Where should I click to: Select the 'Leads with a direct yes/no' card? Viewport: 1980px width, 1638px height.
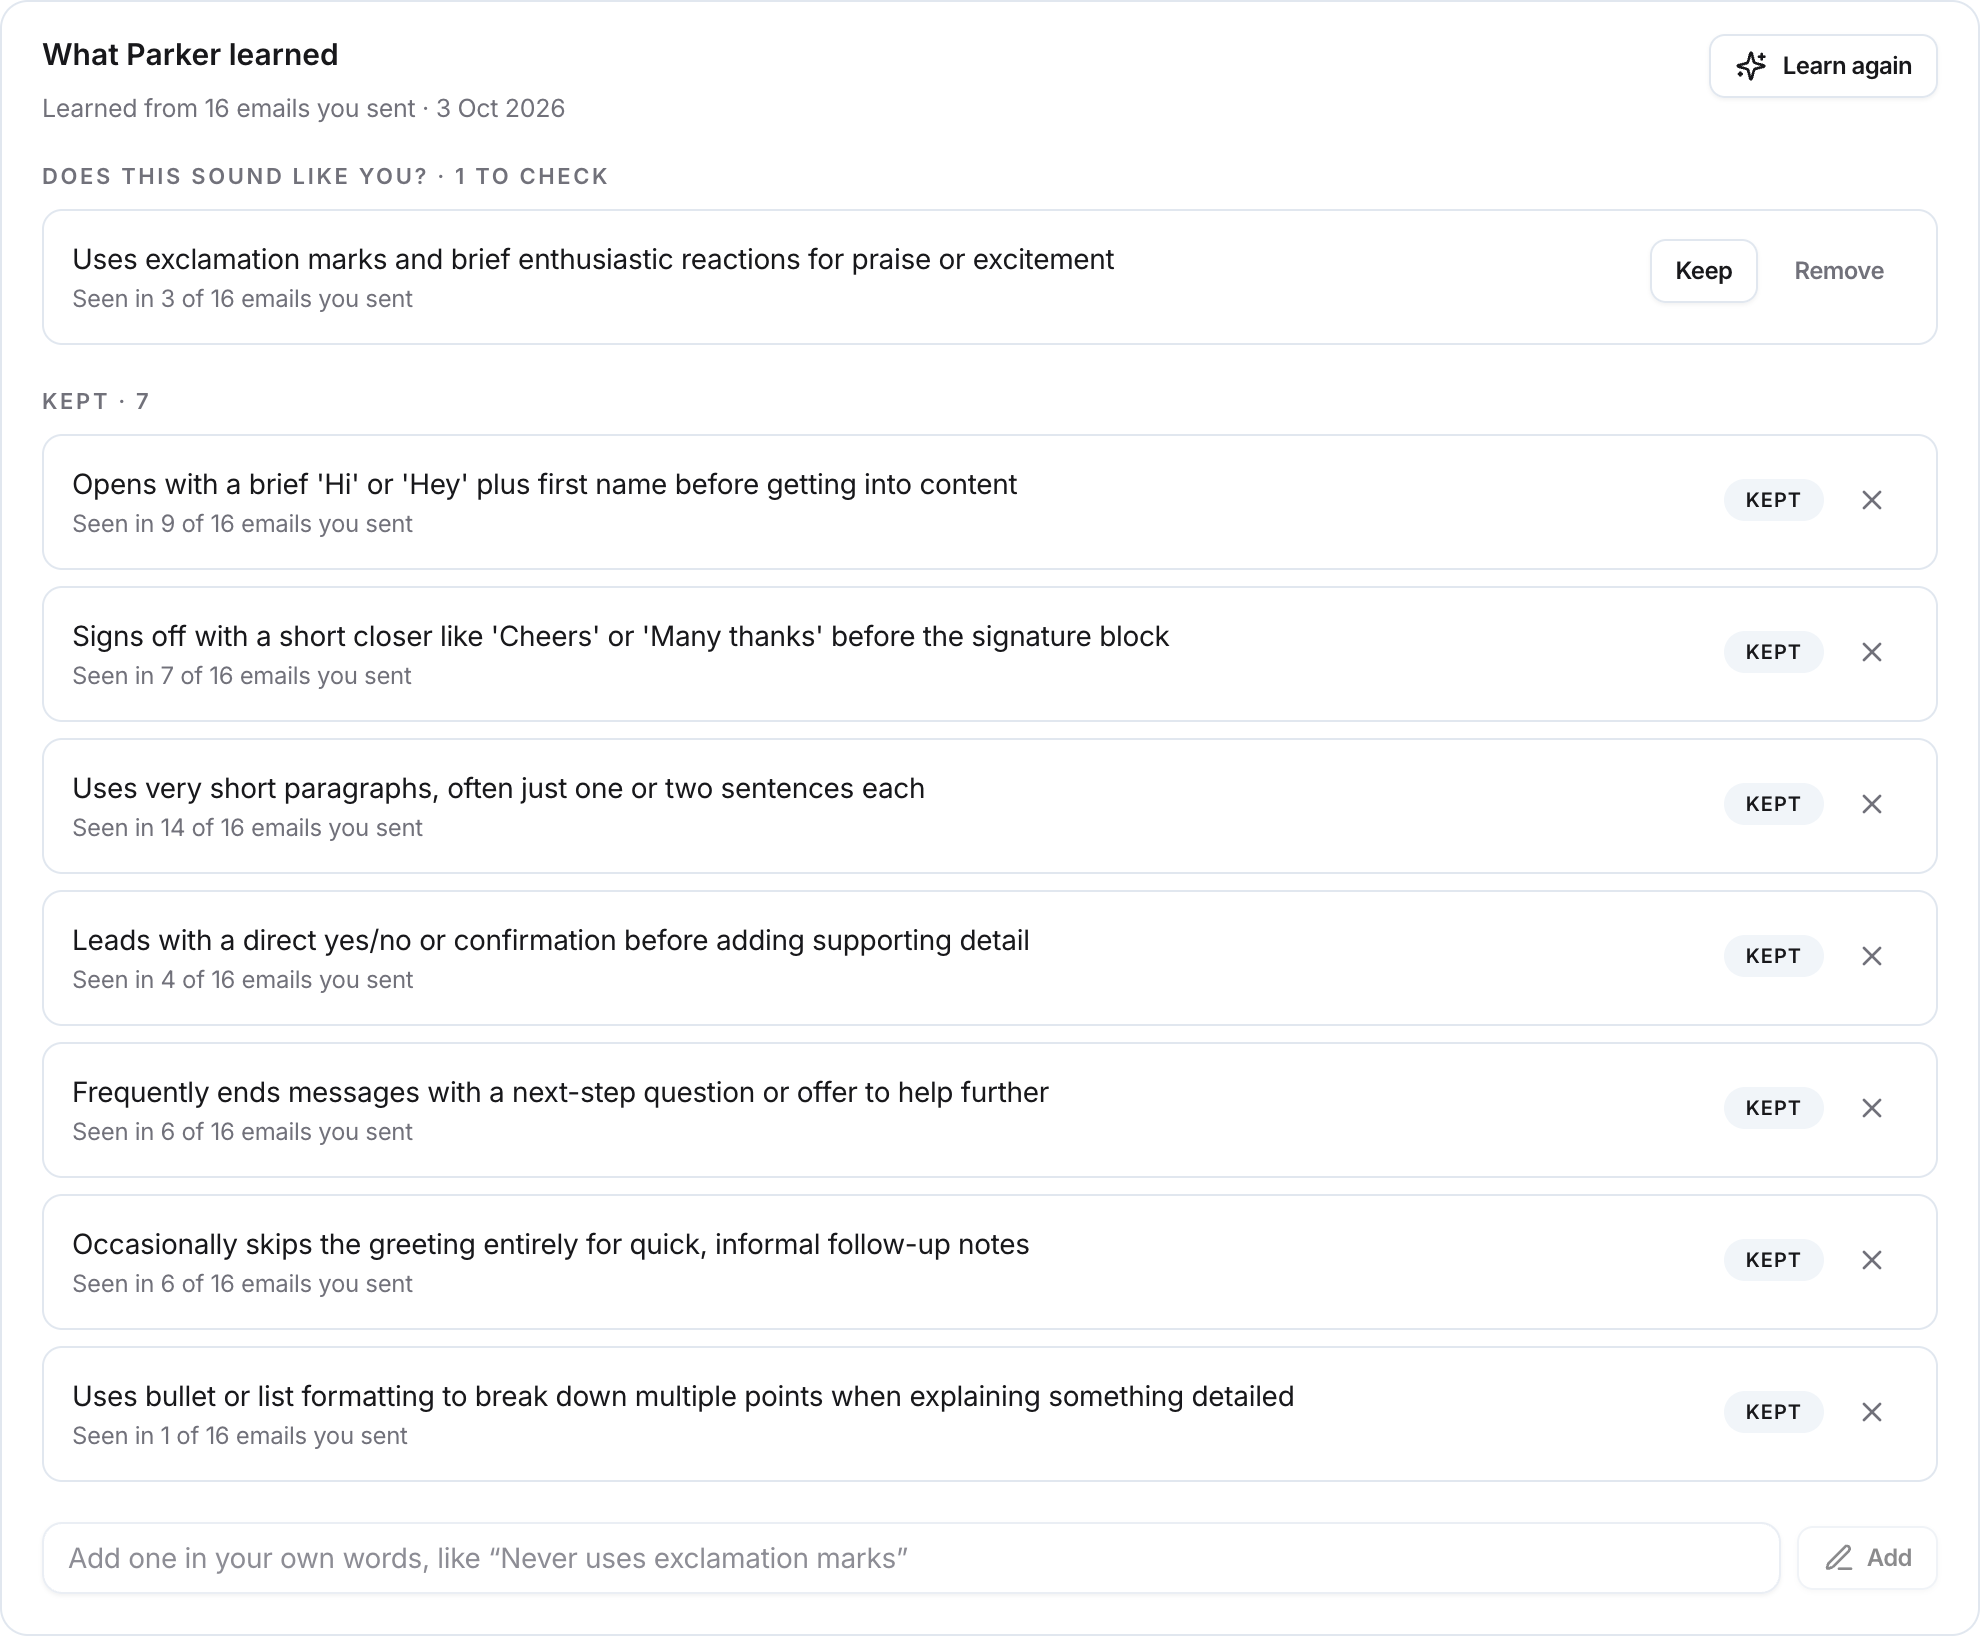pos(989,958)
